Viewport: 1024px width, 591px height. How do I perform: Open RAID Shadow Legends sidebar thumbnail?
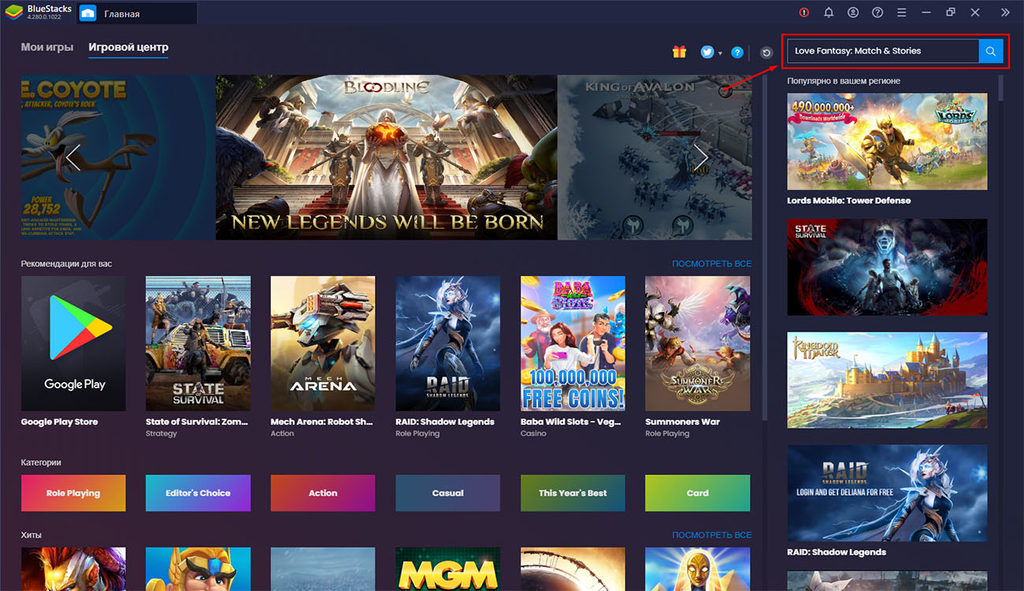coord(887,493)
